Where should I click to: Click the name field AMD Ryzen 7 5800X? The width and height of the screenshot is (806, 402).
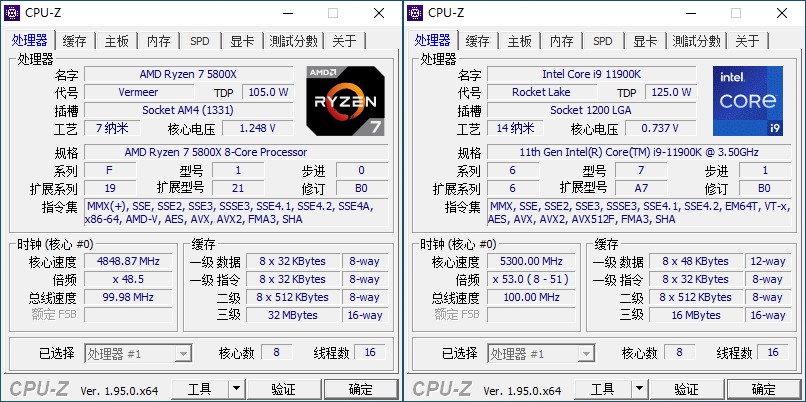pos(189,74)
